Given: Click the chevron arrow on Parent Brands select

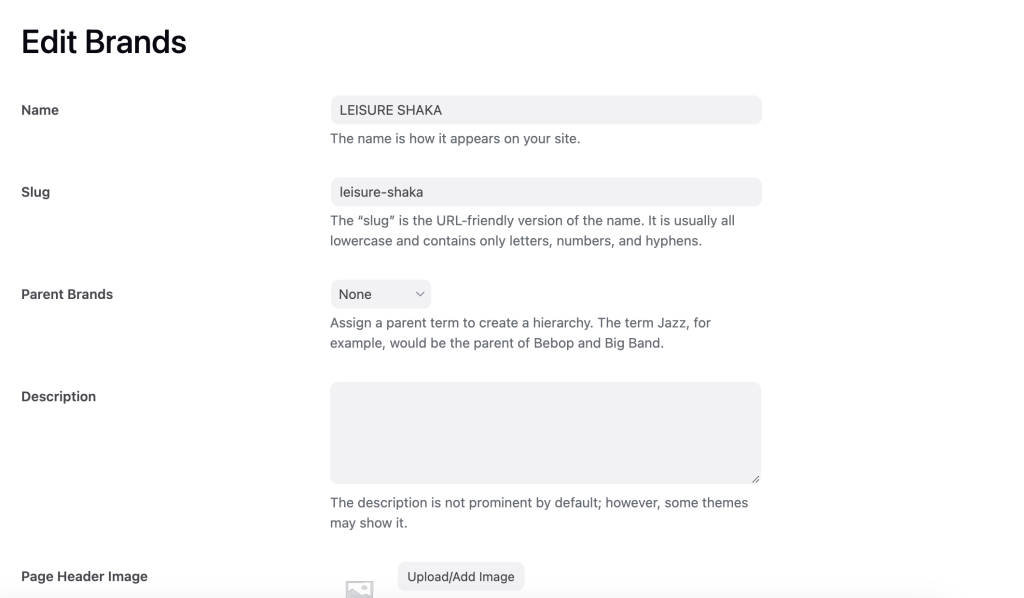Looking at the screenshot, I should [x=420, y=294].
